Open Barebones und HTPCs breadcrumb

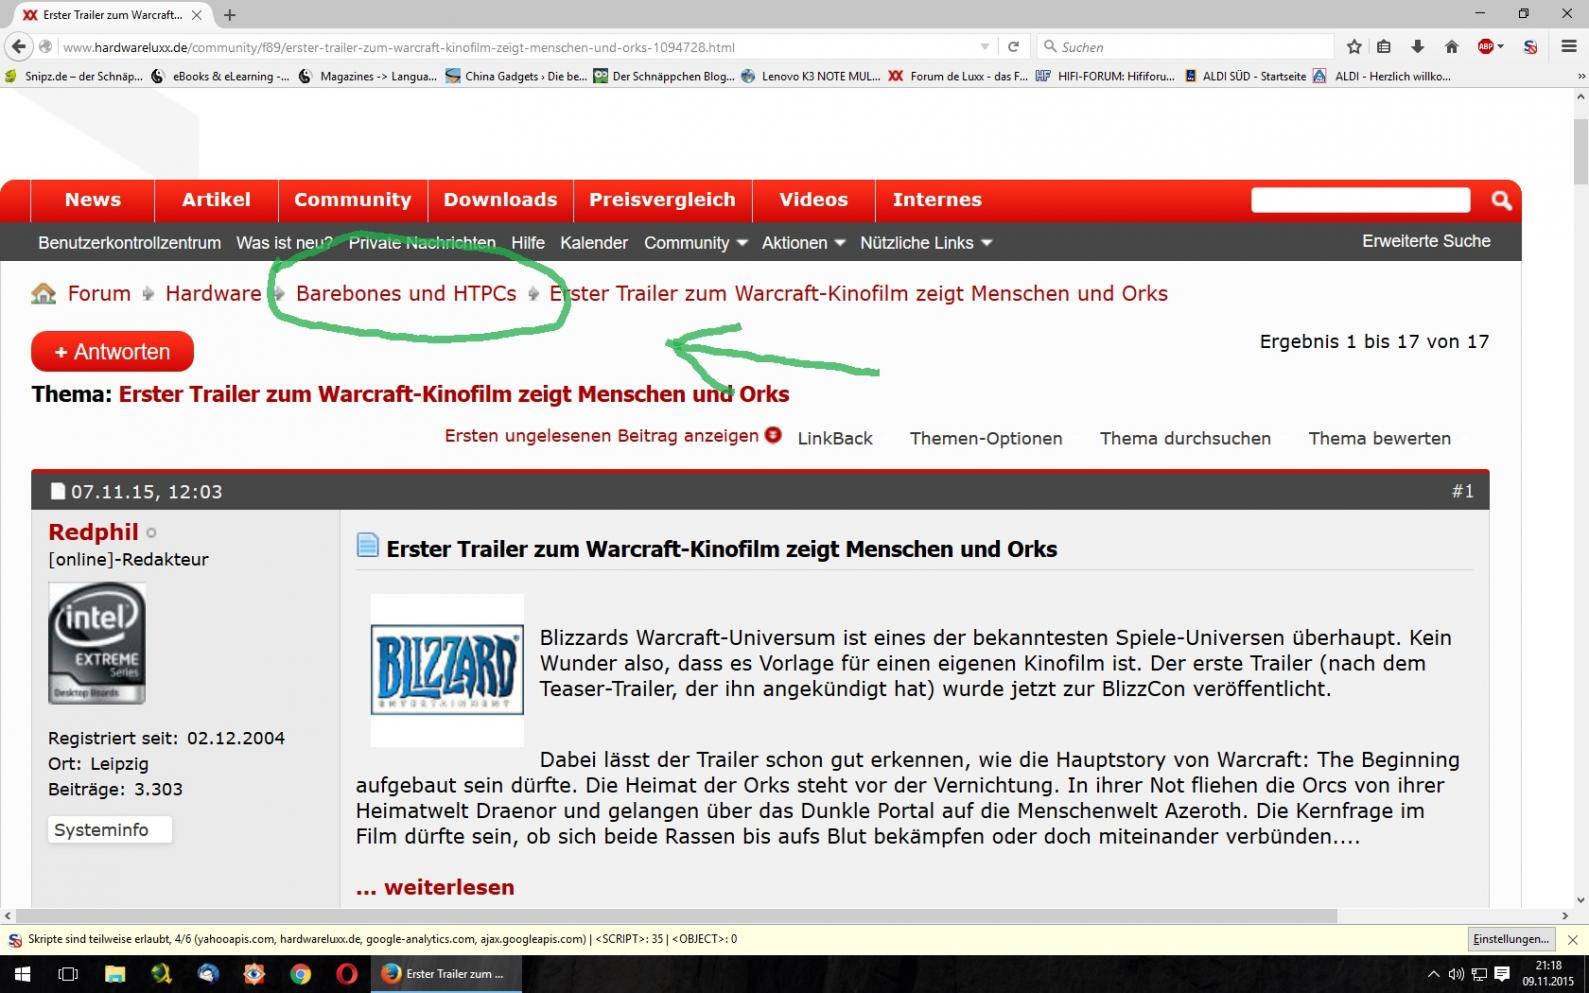click(x=406, y=294)
